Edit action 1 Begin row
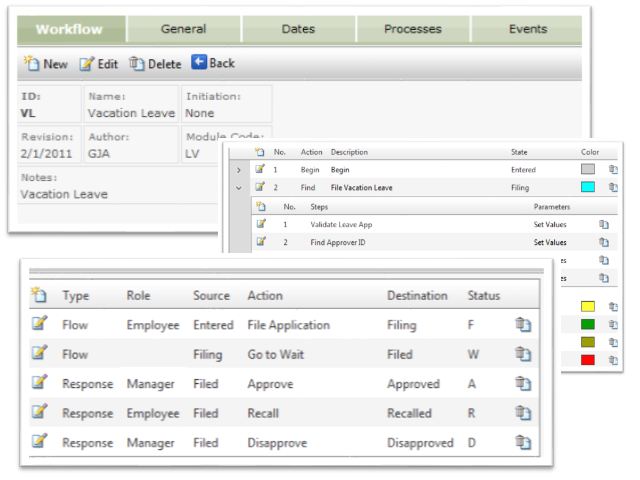 (x=260, y=169)
